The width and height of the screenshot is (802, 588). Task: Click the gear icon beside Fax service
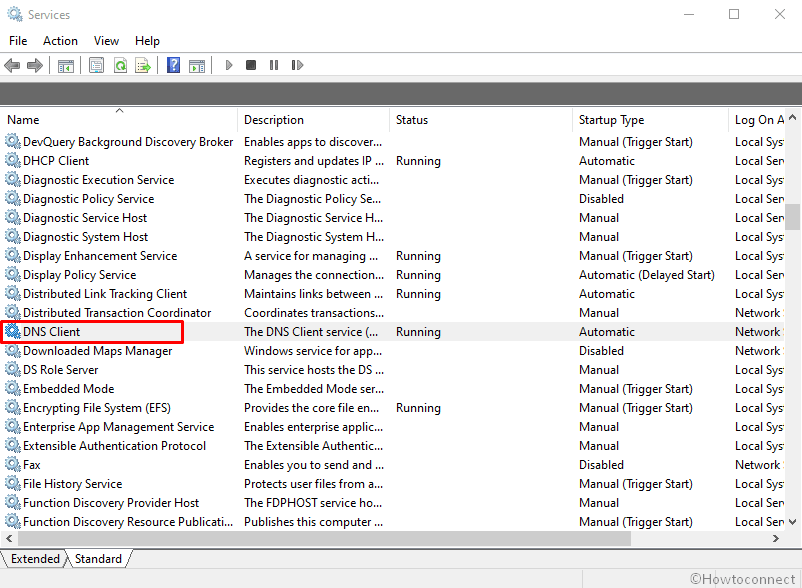point(13,465)
